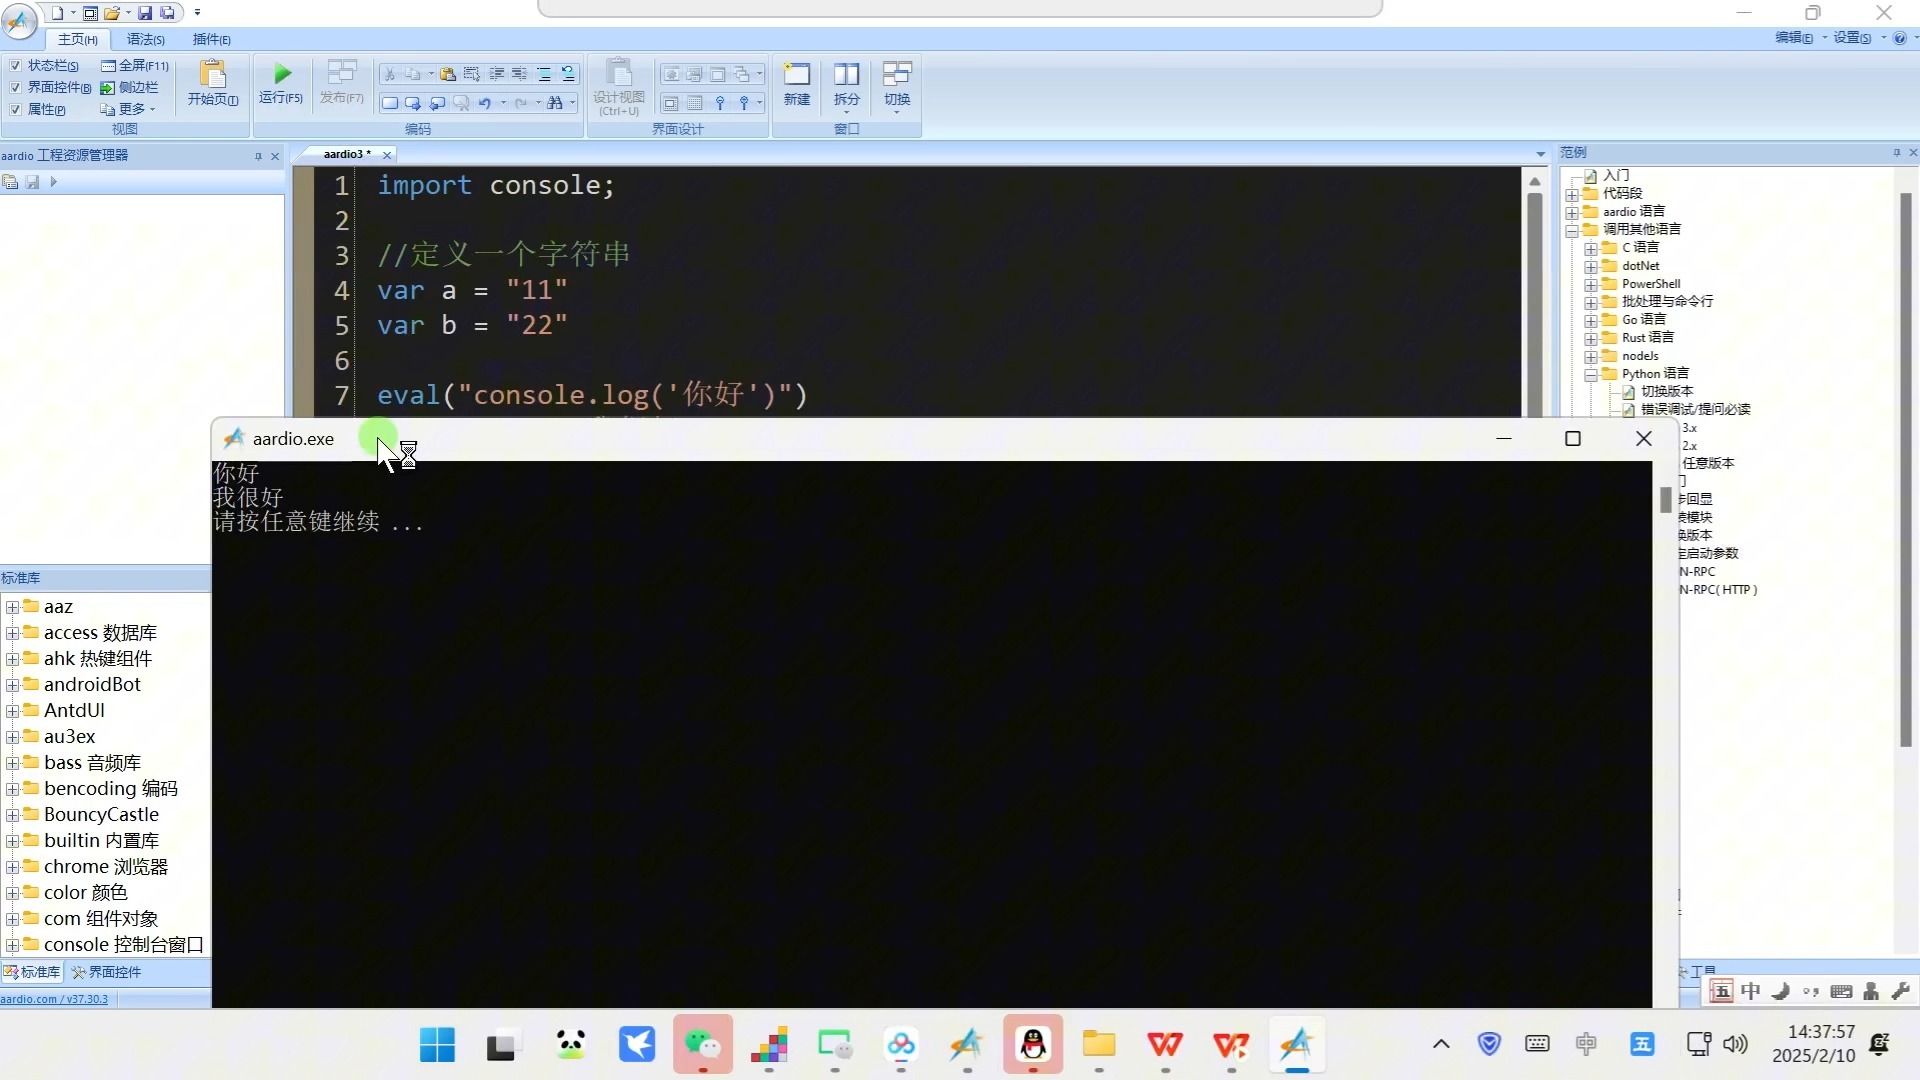Click the File Explorer folder icon in taskbar
The image size is (1920, 1080).
click(x=1099, y=1045)
